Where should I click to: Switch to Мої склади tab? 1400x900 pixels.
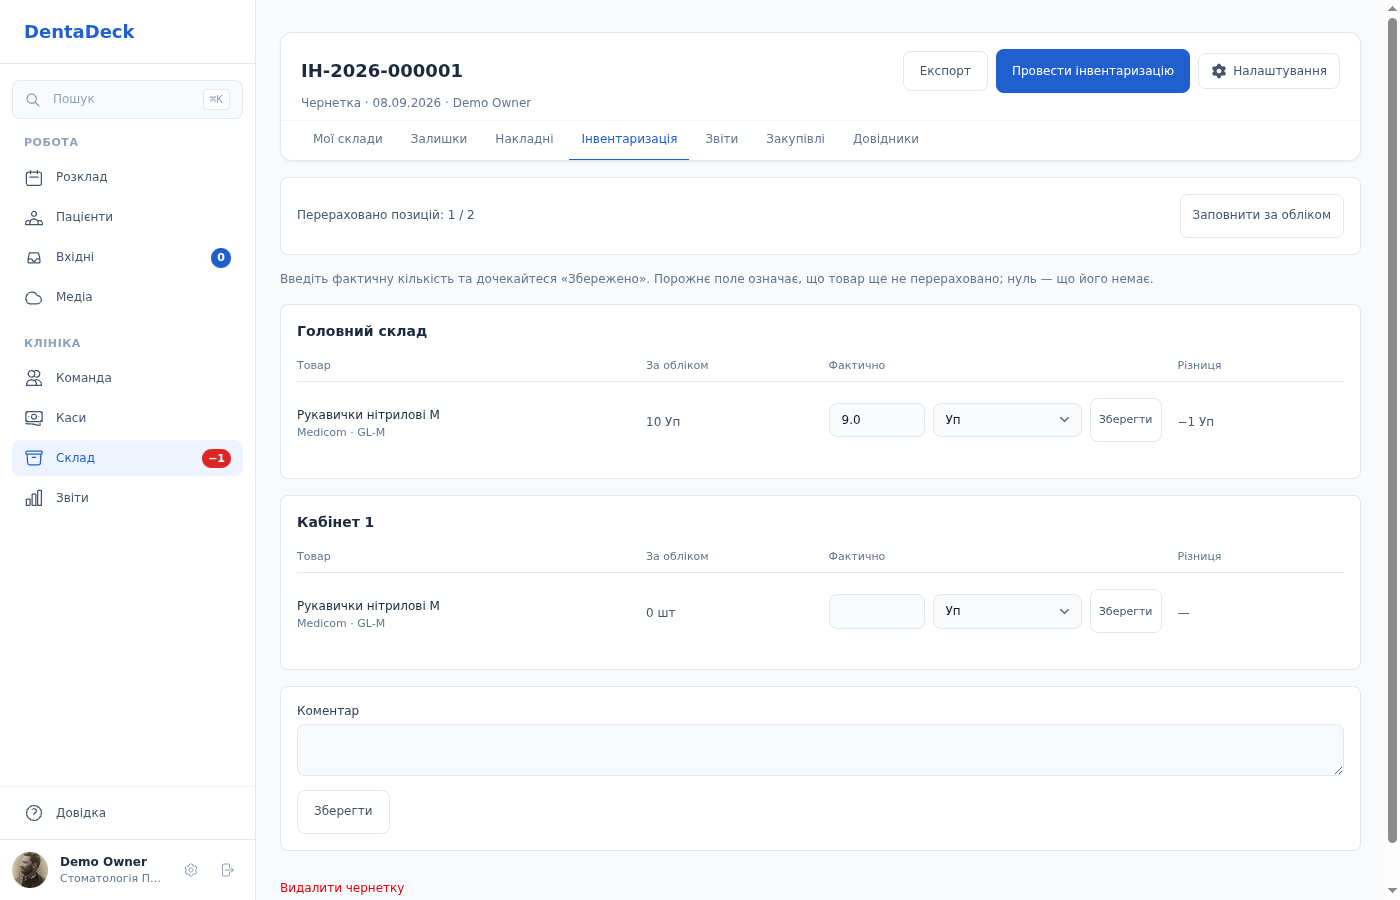[348, 139]
